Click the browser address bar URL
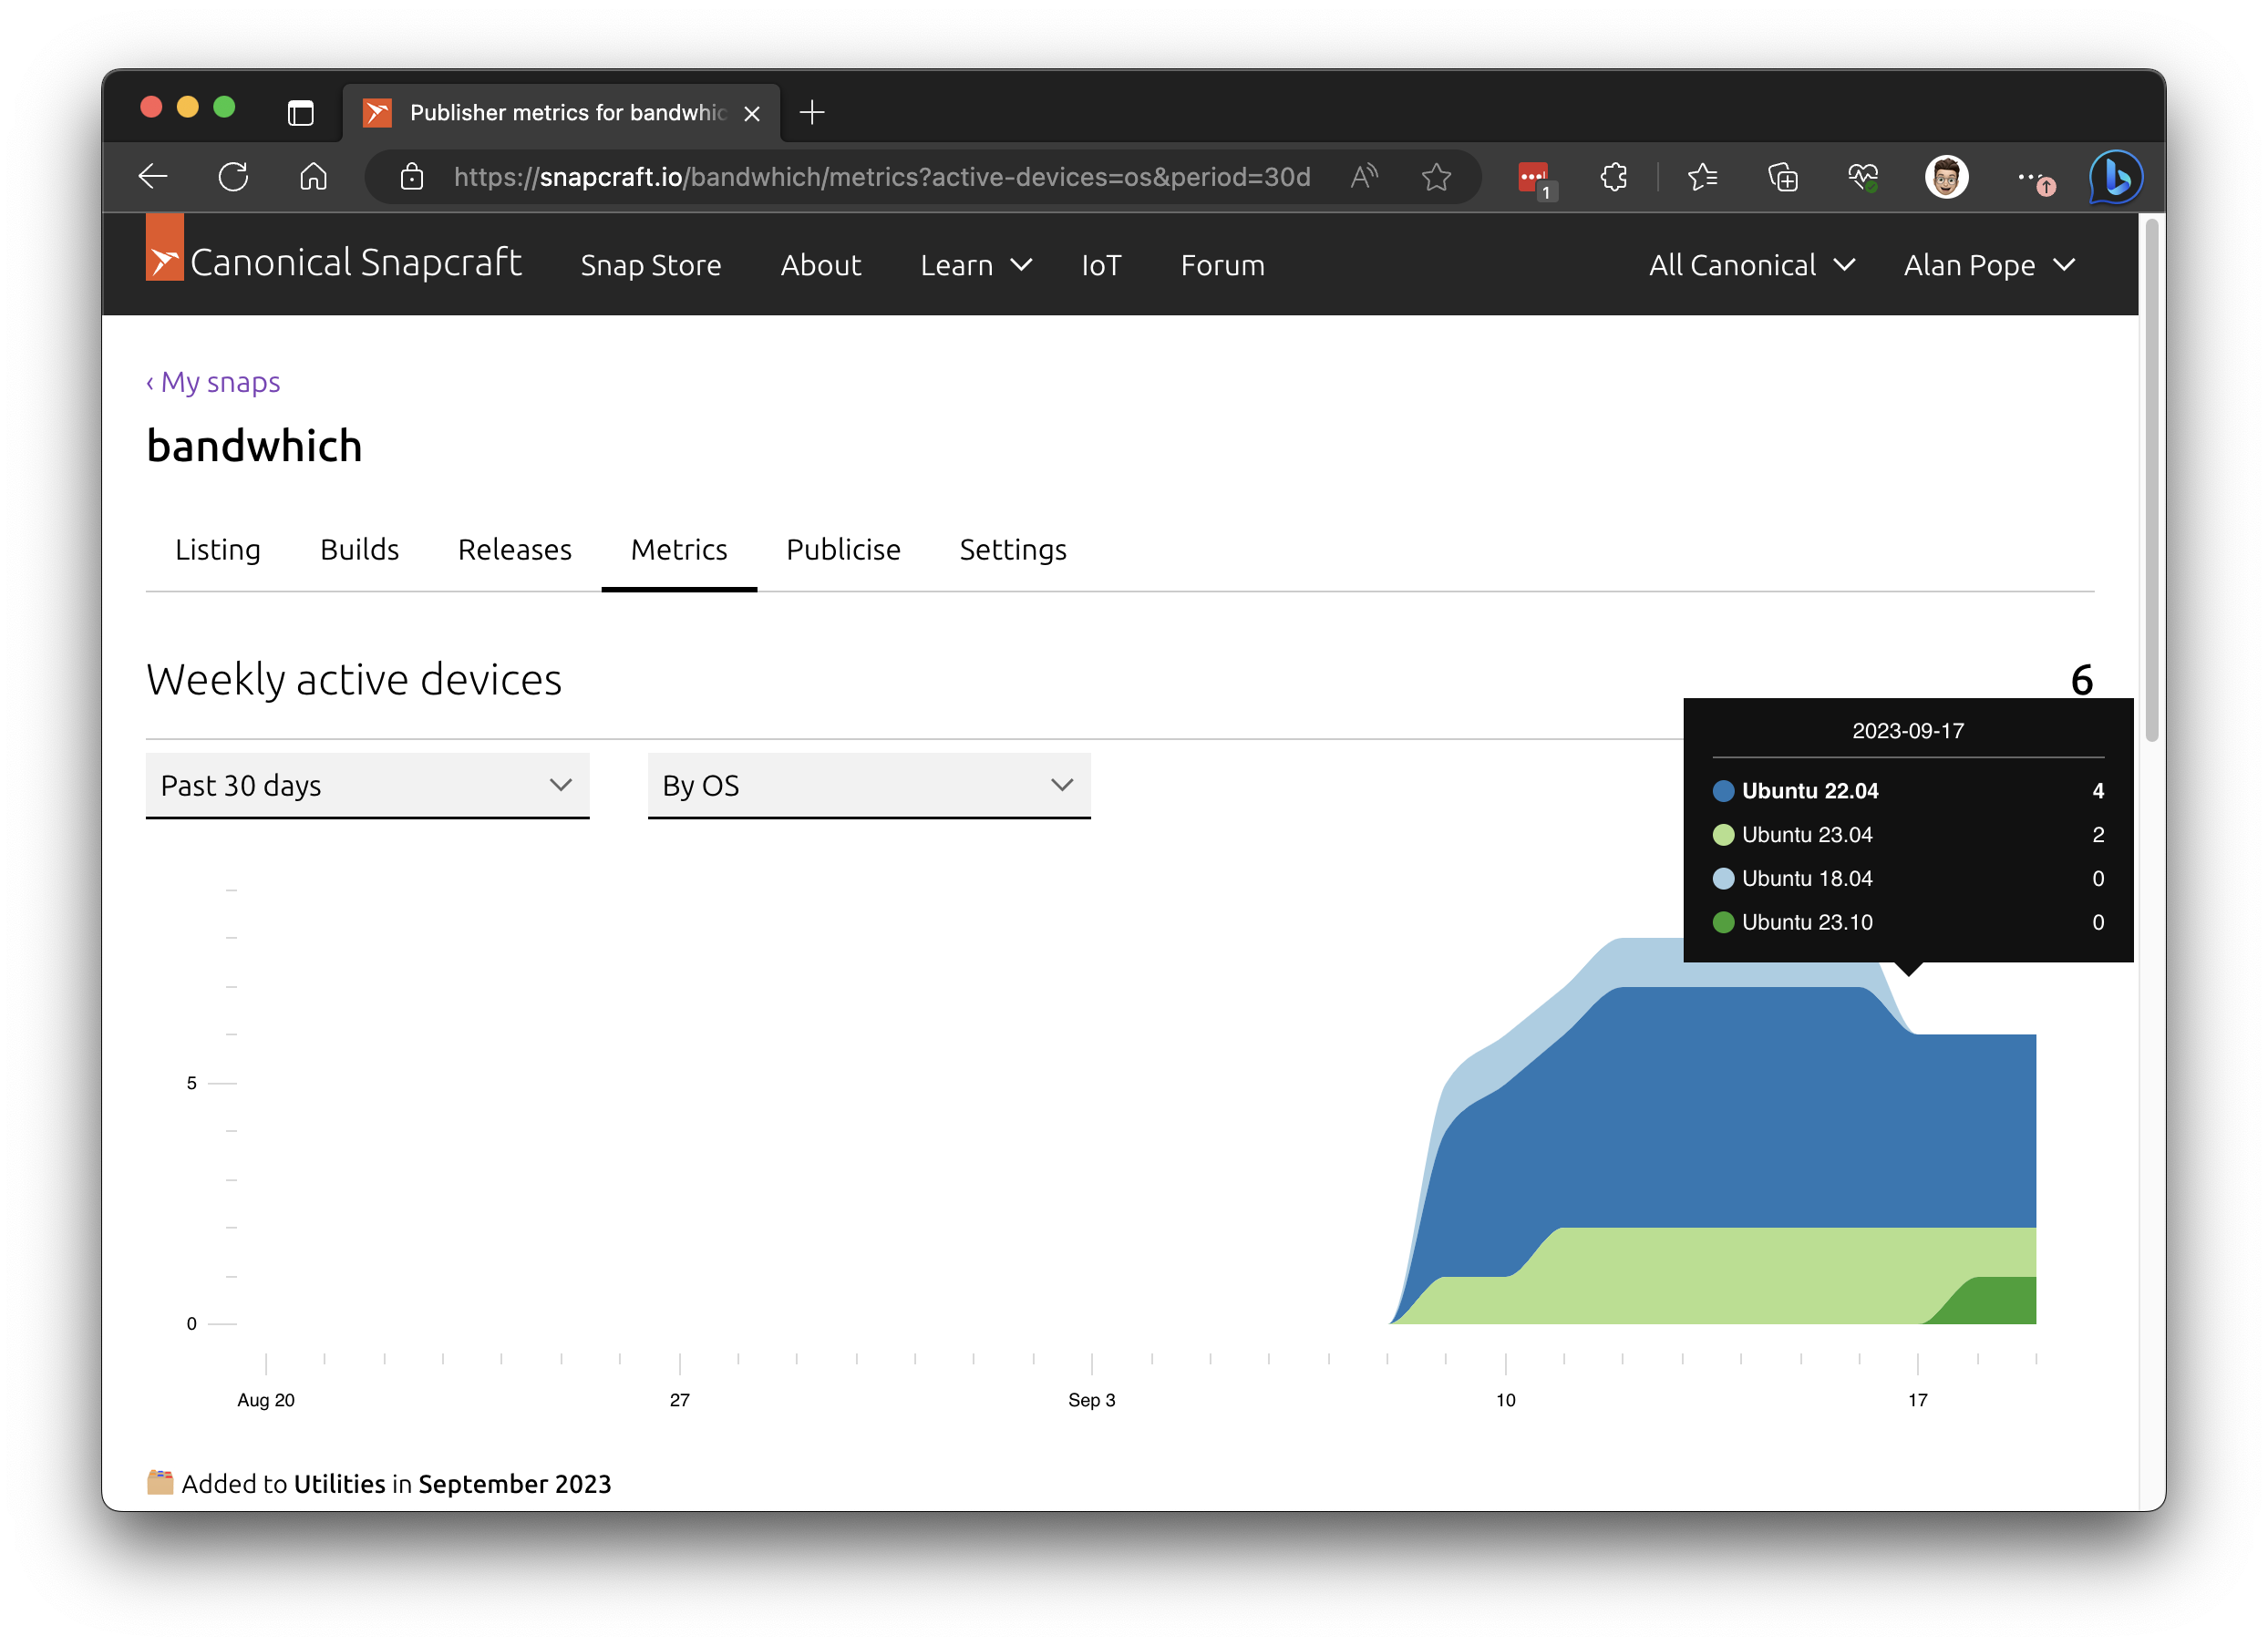 (x=881, y=177)
